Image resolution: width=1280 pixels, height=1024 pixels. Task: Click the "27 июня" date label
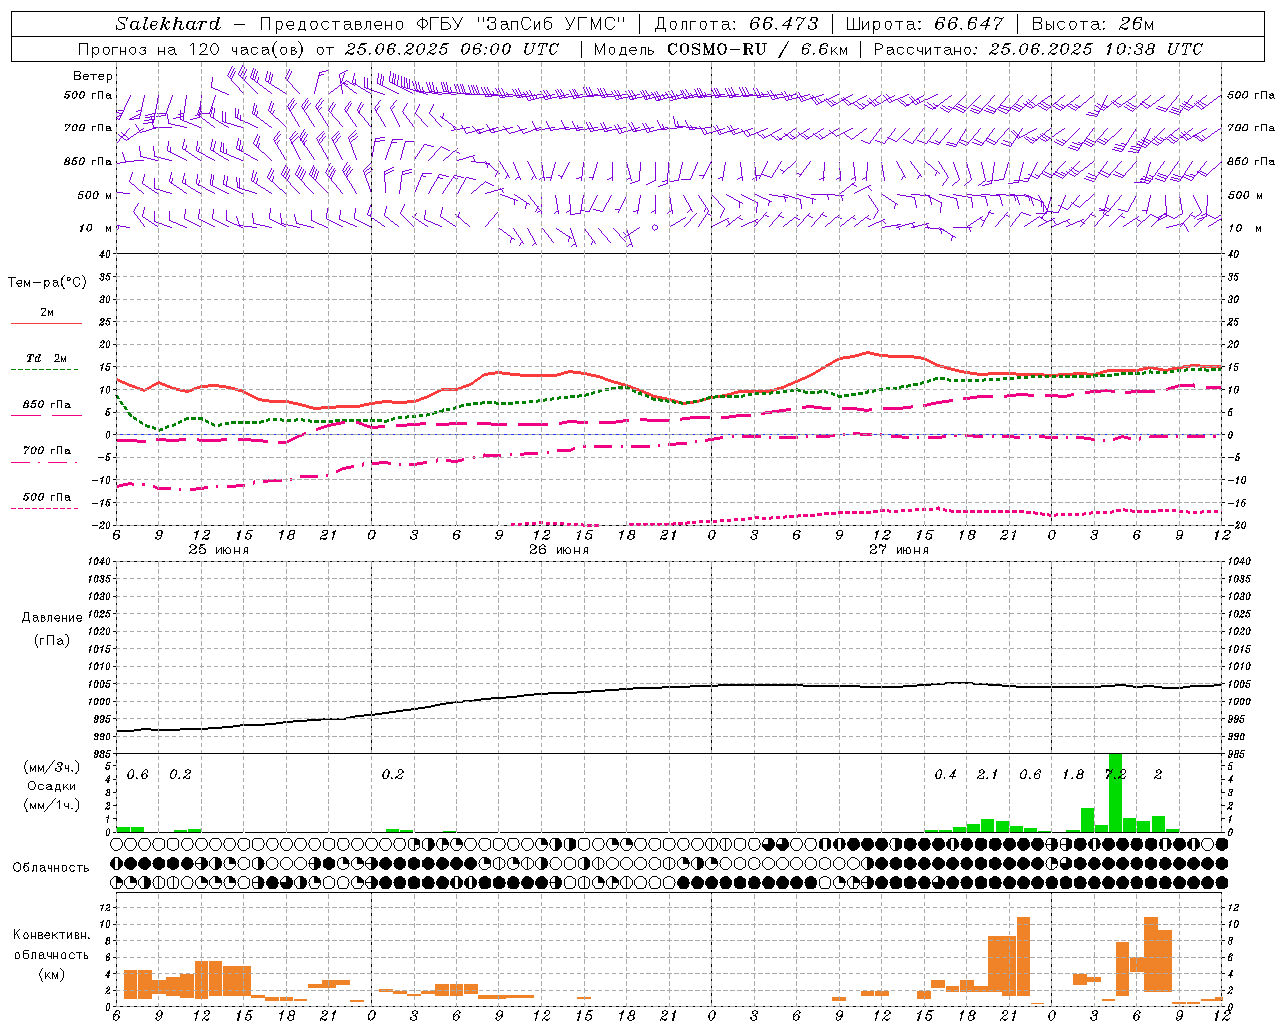tap(899, 549)
